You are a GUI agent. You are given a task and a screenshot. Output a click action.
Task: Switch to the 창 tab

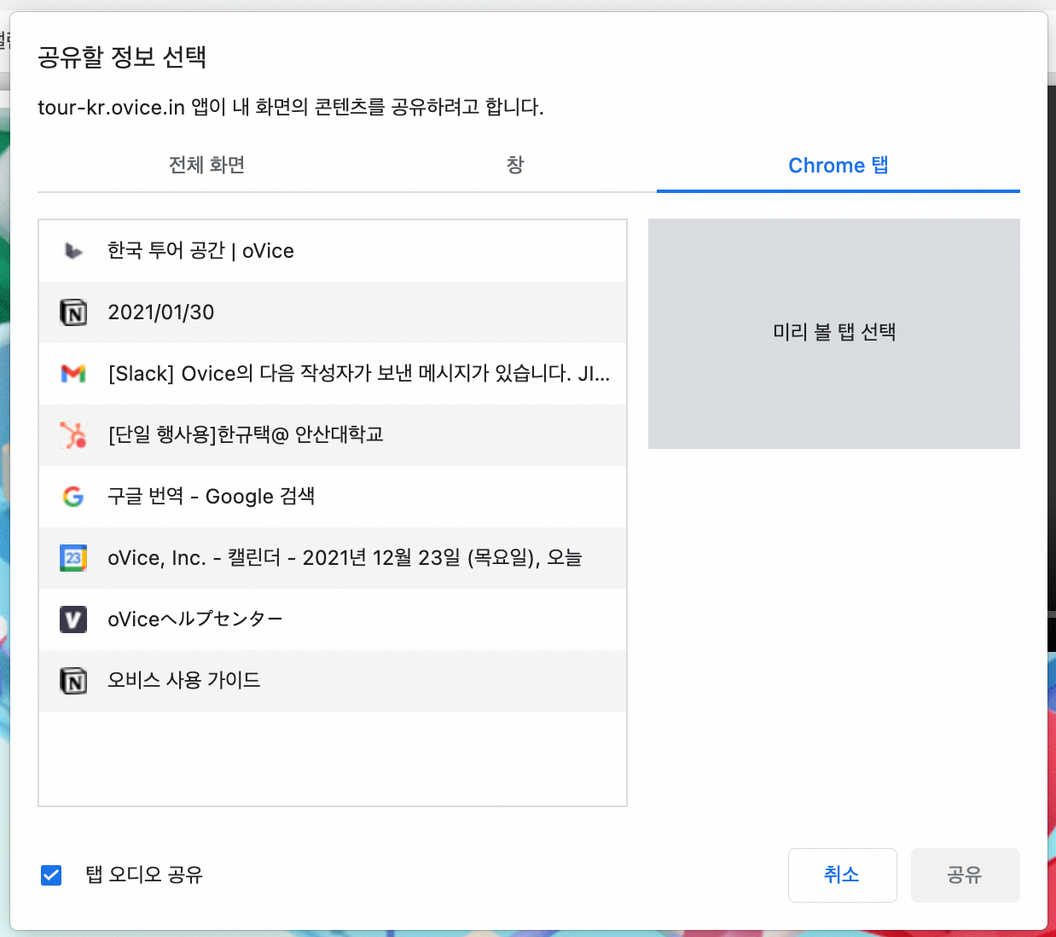[515, 165]
